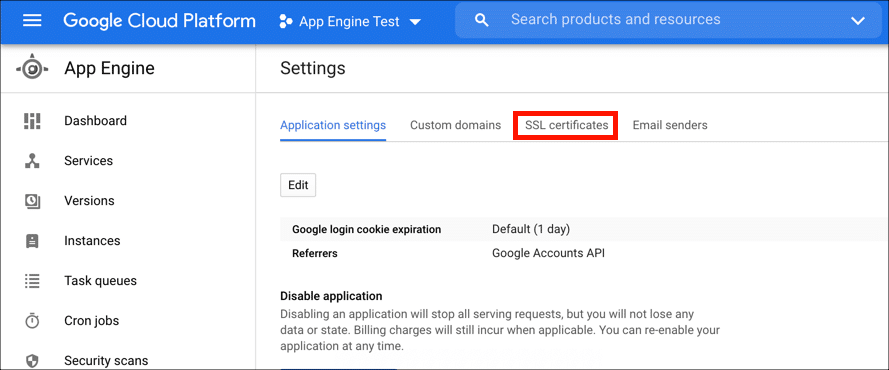Click the Edit button
Screen dimensions: 889x370
tap(298, 185)
